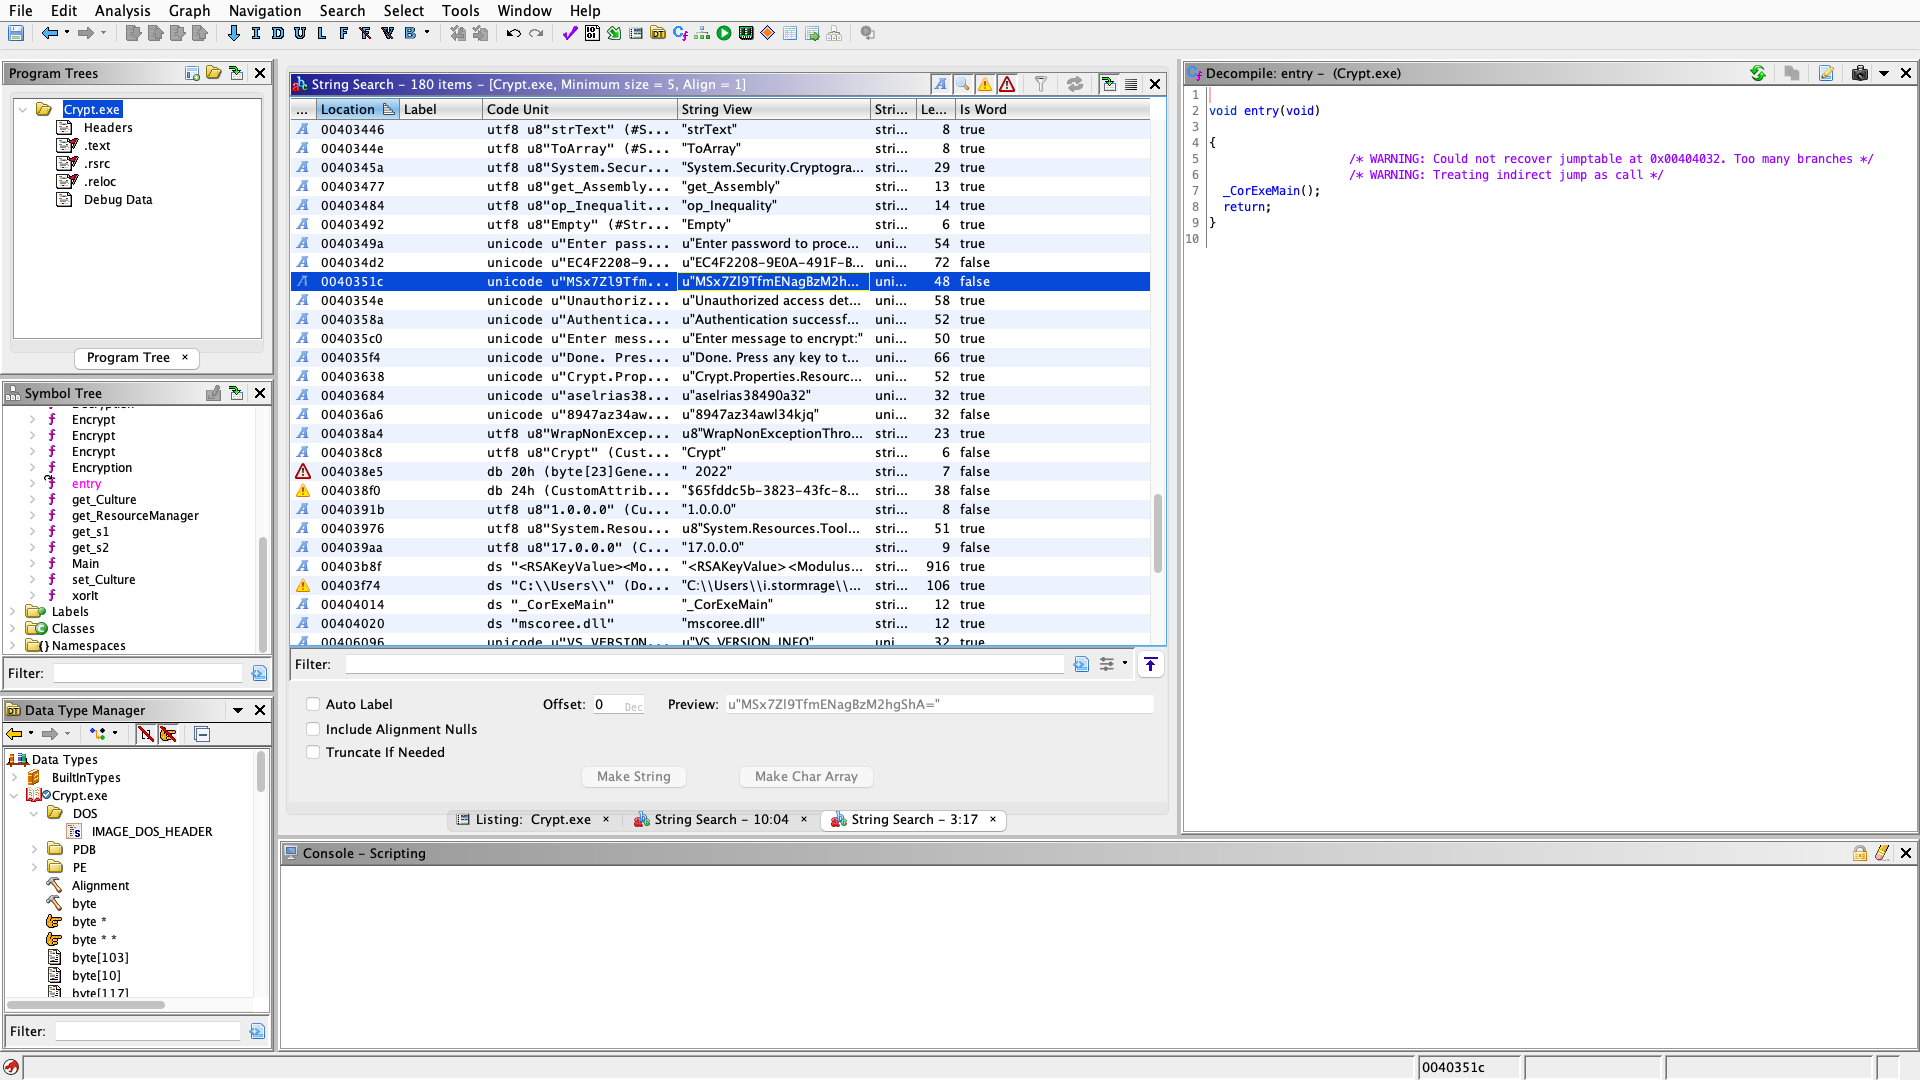Click Data Type Manager toolbar icon
The height and width of the screenshot is (1080, 1920).
[x=658, y=33]
